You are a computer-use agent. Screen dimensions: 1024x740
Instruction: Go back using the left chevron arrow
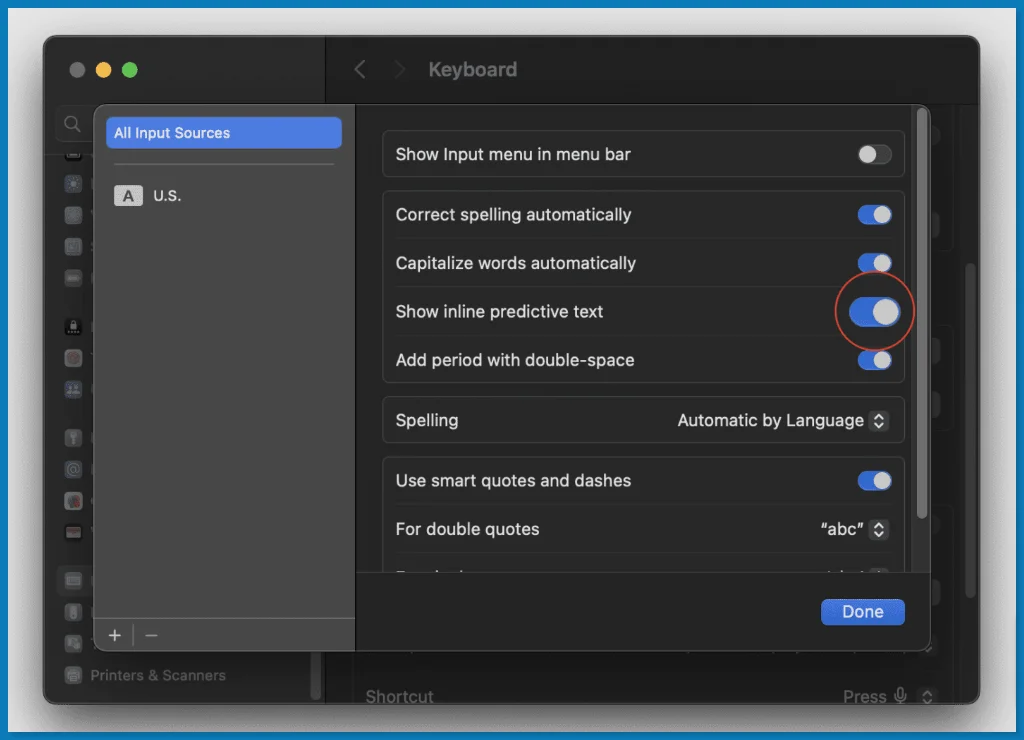pos(361,70)
